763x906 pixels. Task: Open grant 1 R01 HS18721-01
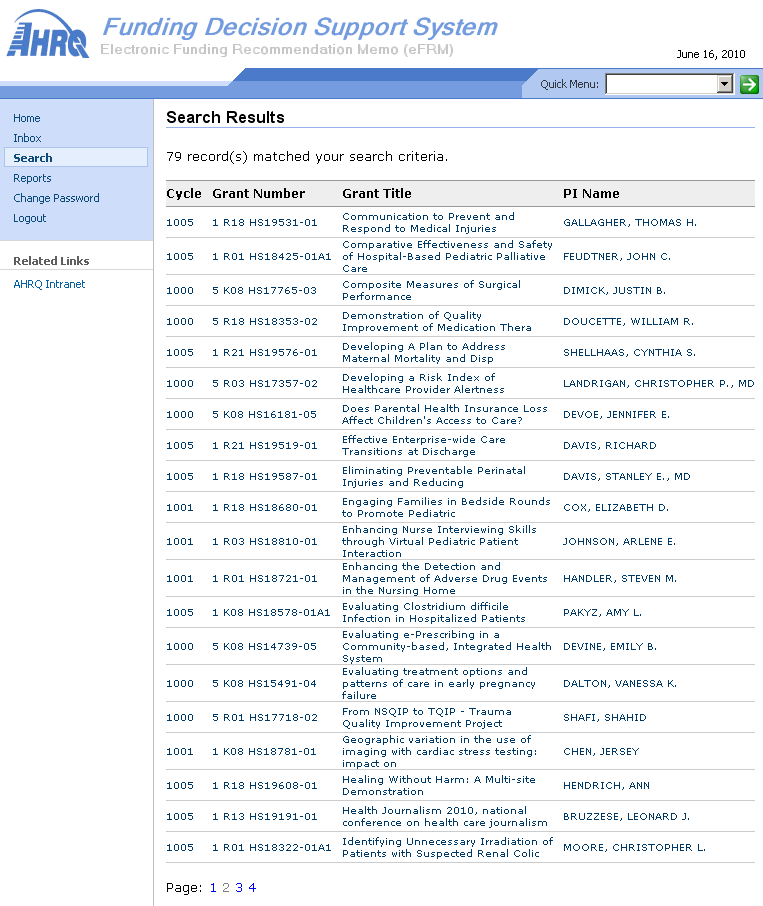click(x=265, y=579)
